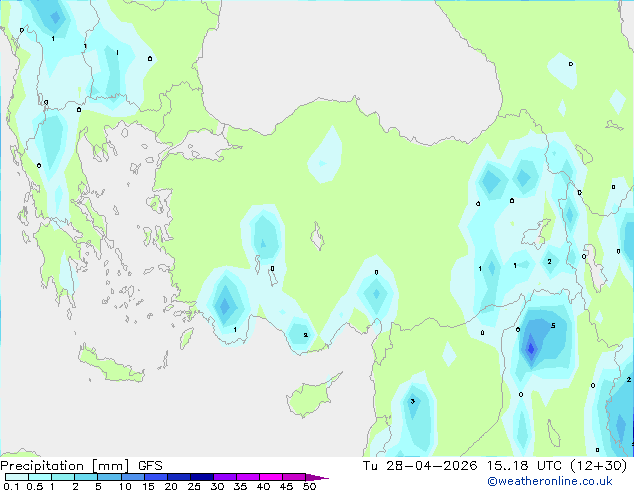The image size is (634, 490).
Task: Click the Tu 28-04-2026 date label
Action: coord(420,466)
